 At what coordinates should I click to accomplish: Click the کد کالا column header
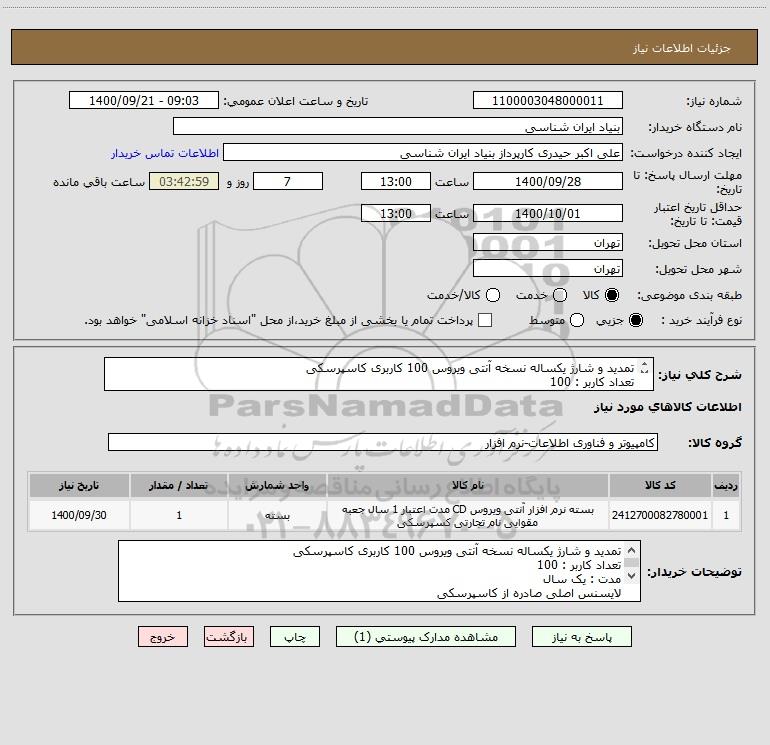tap(660, 486)
